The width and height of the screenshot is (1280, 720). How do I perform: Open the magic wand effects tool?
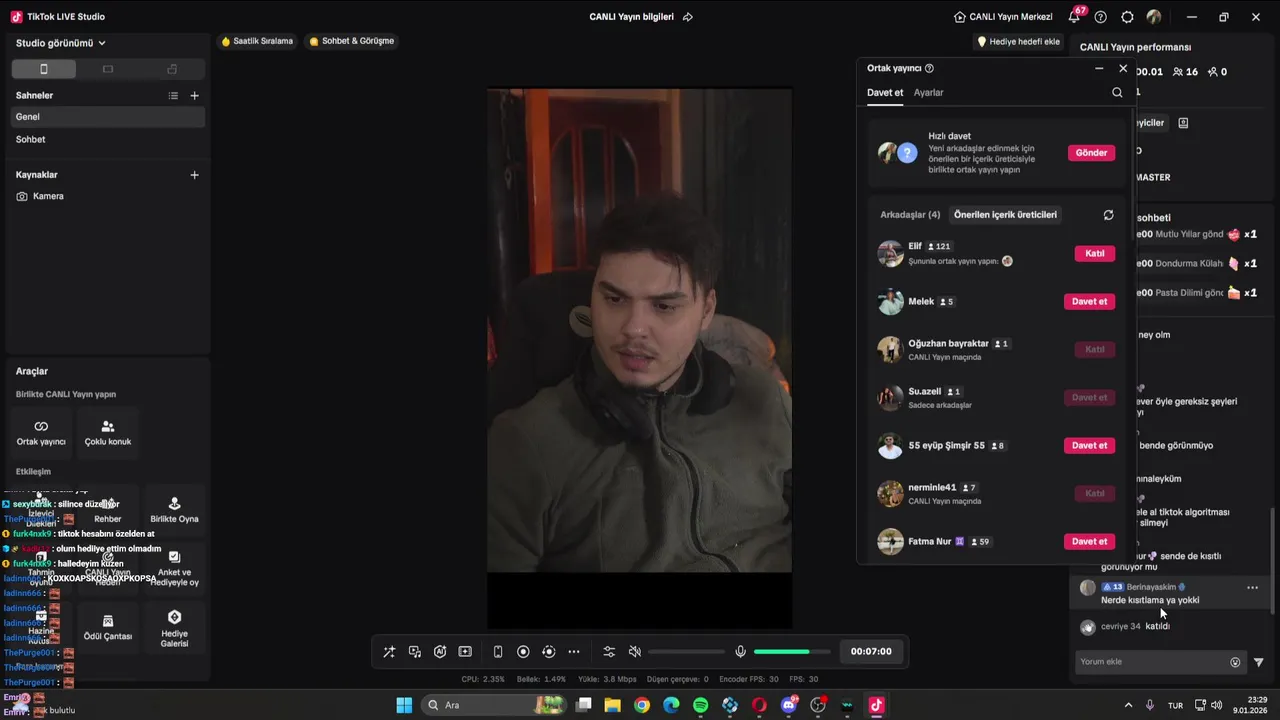coord(389,652)
